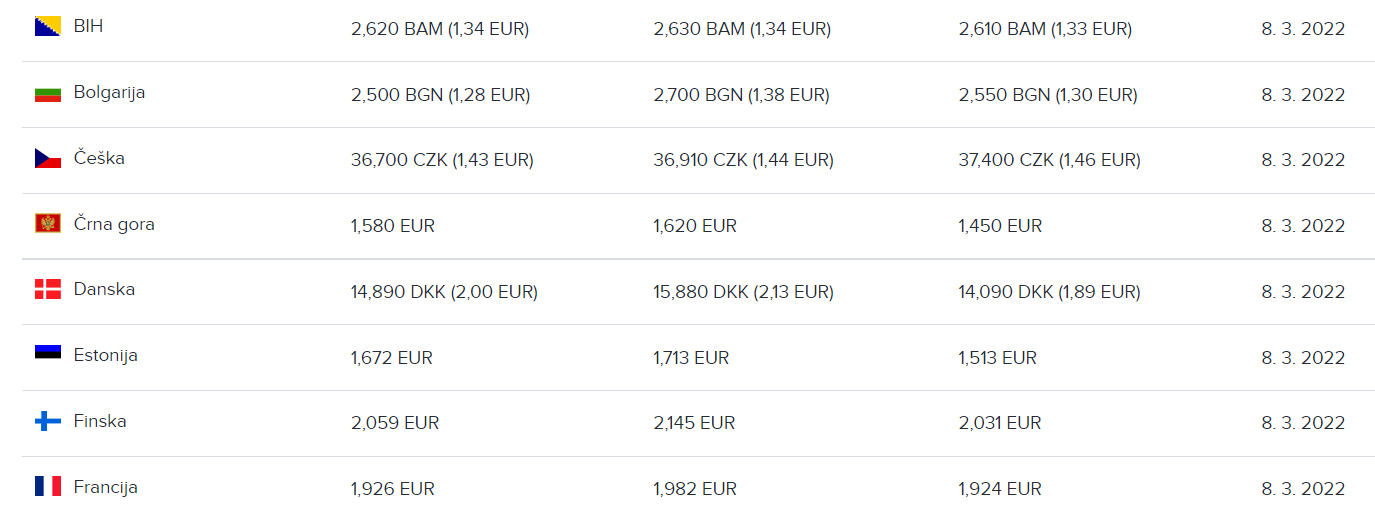Screen dimensions: 1375x519
Task: Click the Estonija country name
Action: (105, 356)
